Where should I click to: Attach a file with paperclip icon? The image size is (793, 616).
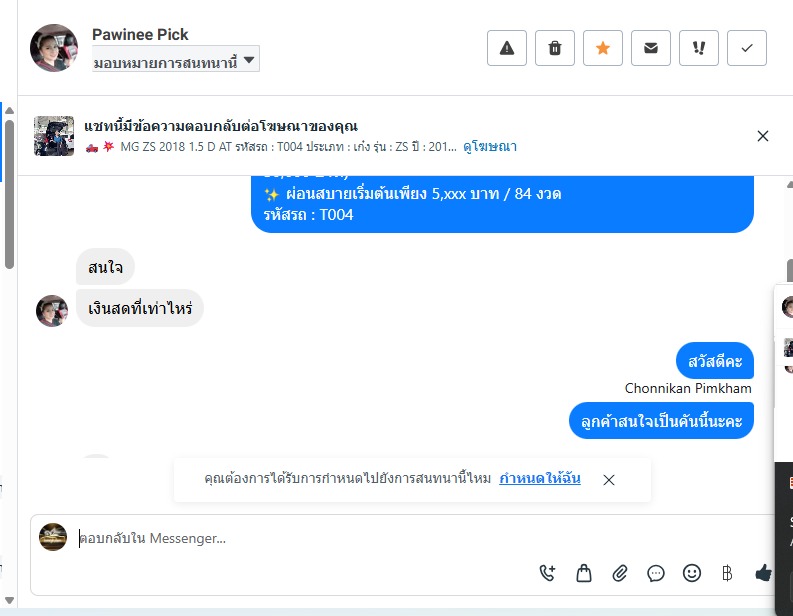click(620, 573)
